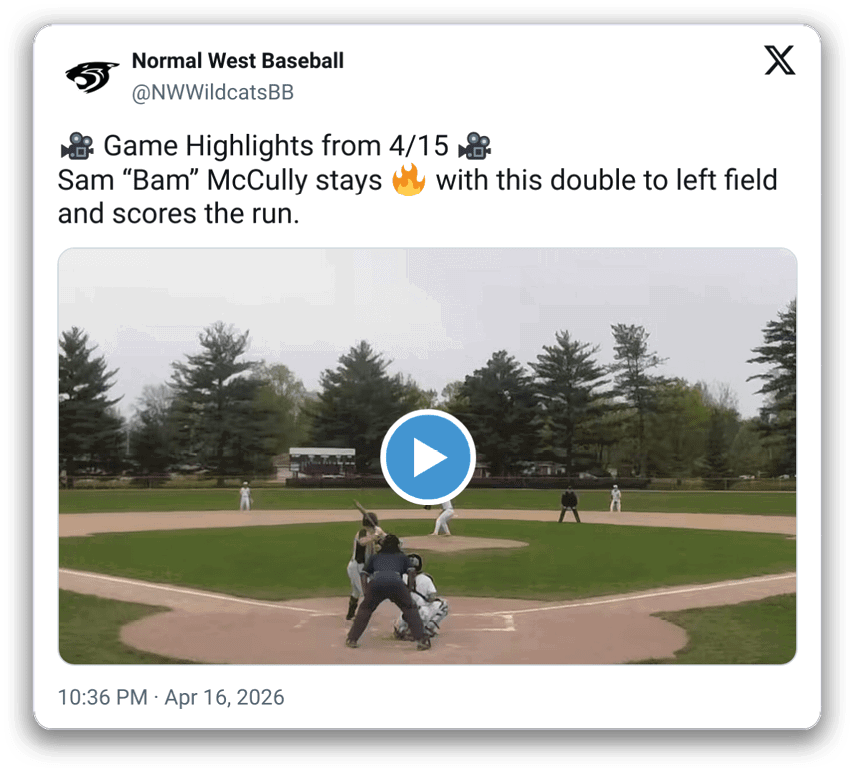Screen dimensions: 854x772
Task: Click the infielder on the left side
Action: click(245, 497)
